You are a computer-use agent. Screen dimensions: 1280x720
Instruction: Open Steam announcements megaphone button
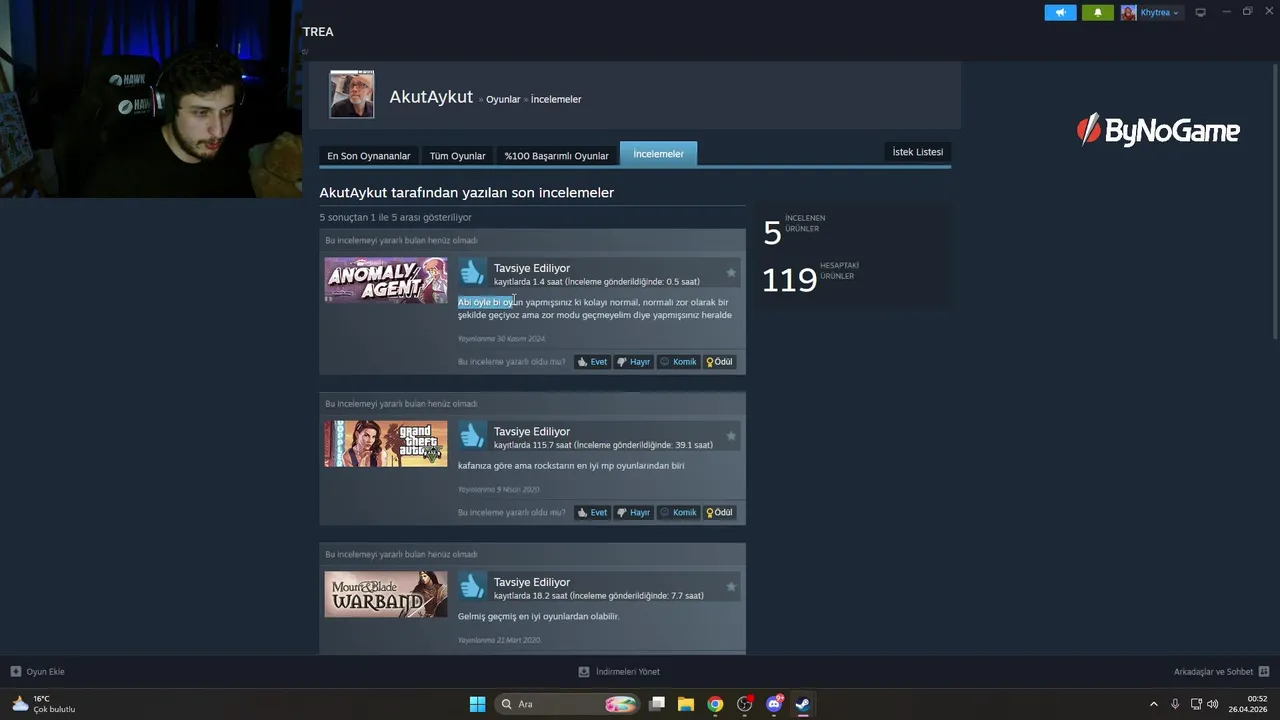click(1060, 13)
